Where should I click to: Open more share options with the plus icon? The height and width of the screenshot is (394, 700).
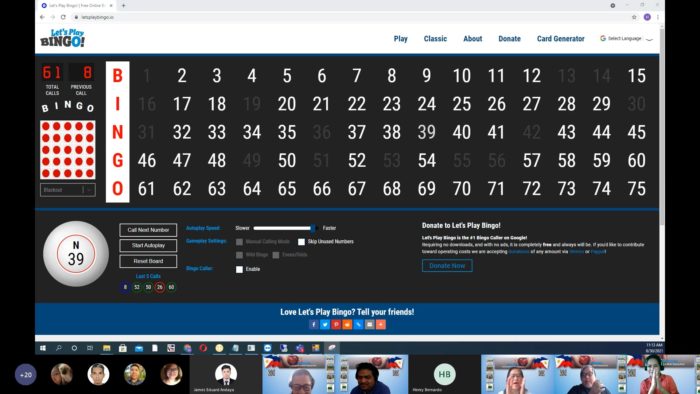pos(380,324)
